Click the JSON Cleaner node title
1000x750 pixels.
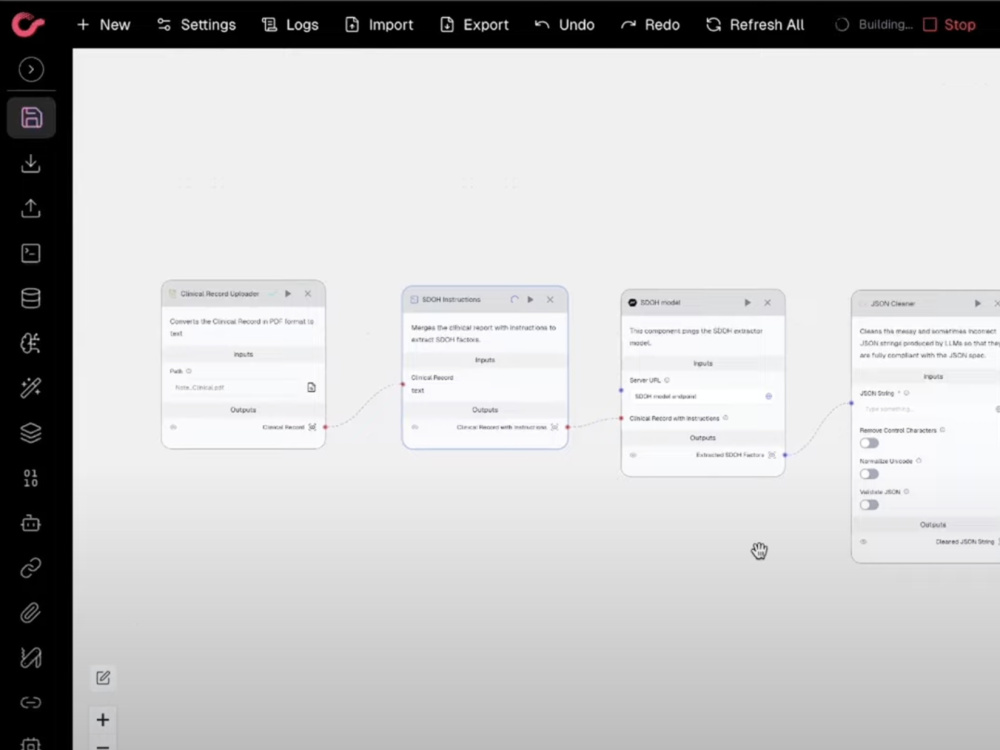click(893, 304)
